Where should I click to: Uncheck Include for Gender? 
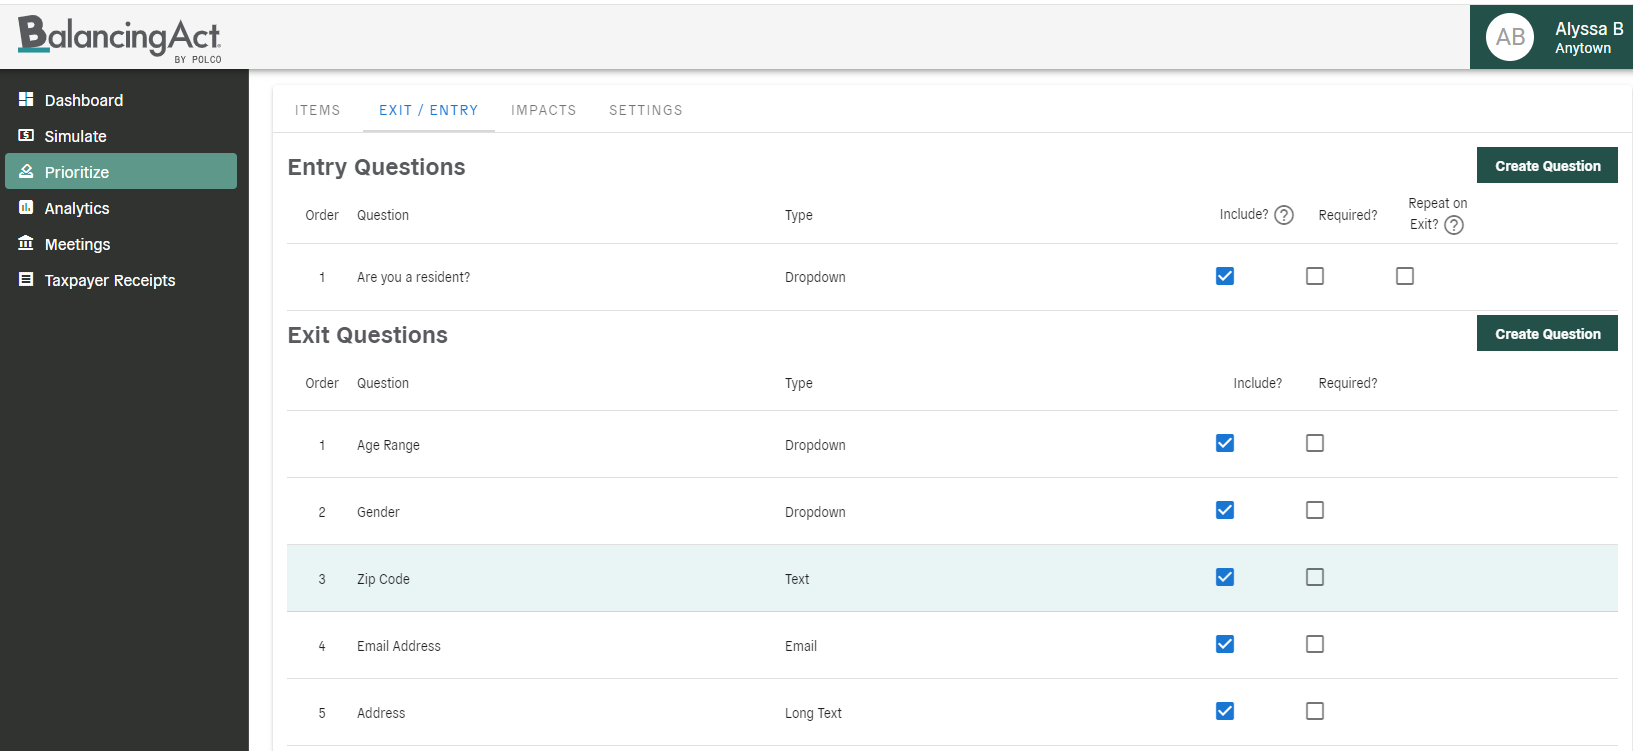click(1225, 510)
